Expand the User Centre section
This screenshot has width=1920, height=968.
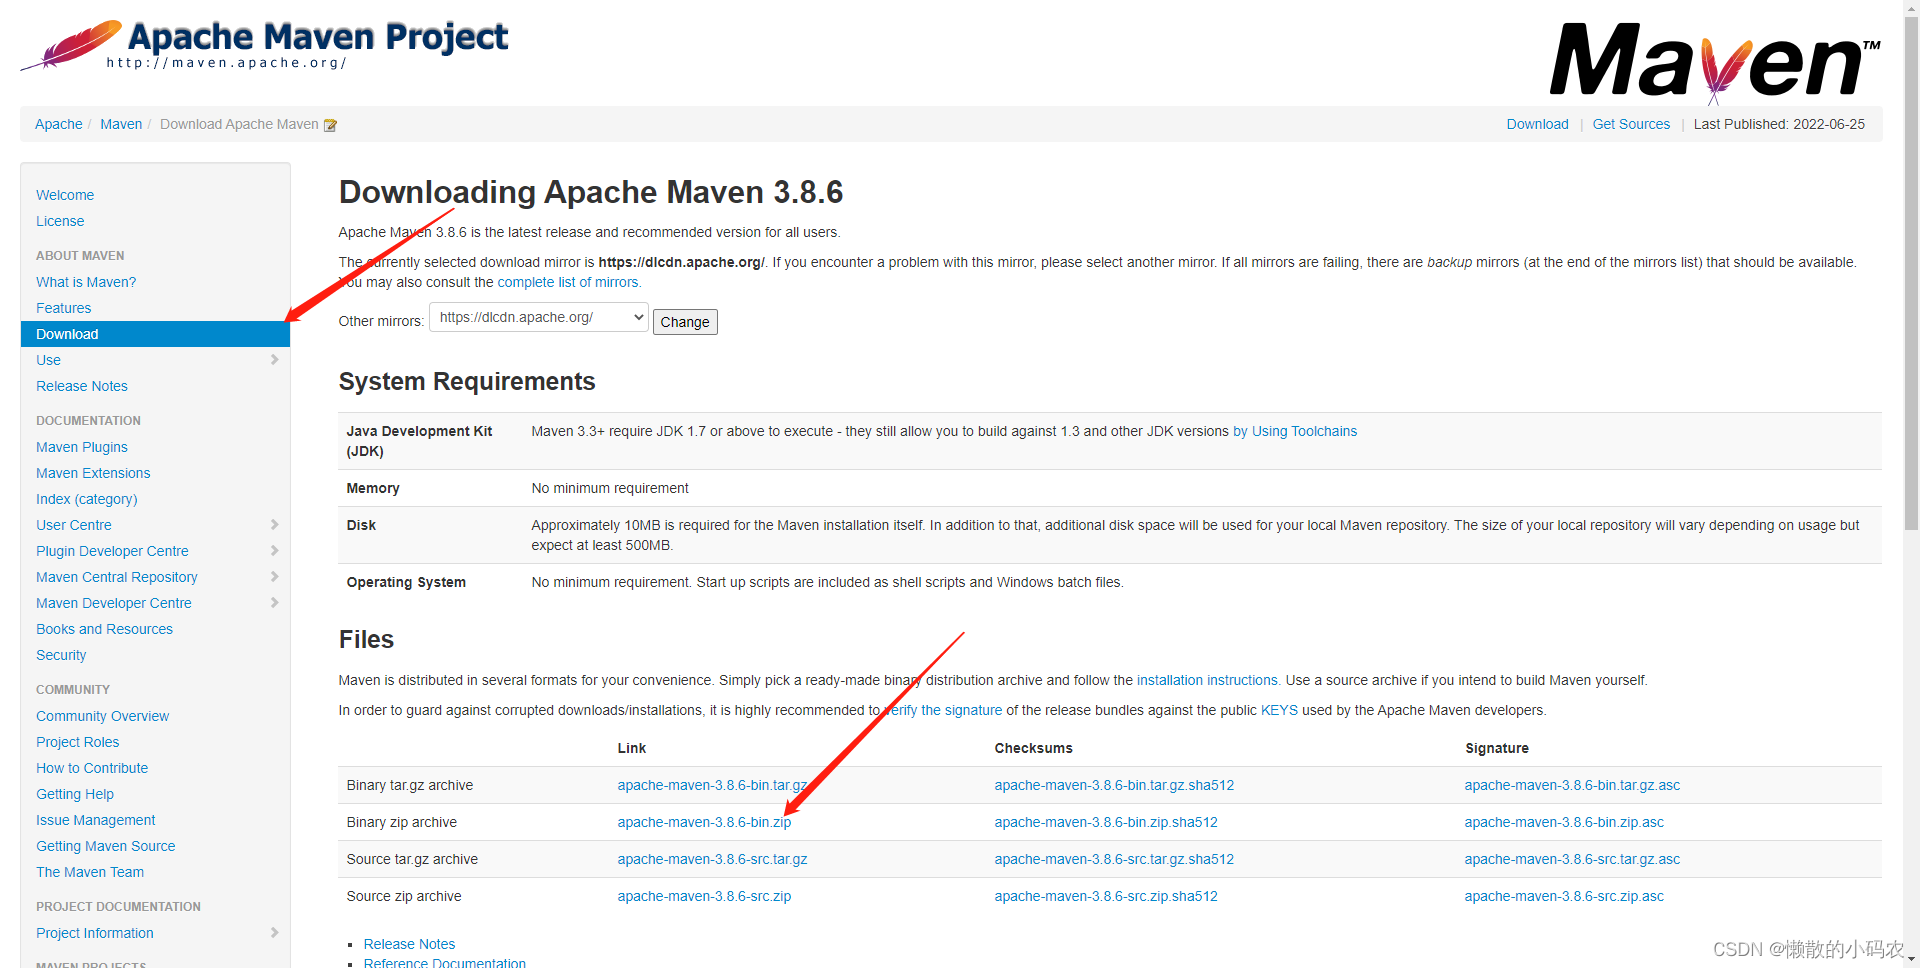[275, 524]
